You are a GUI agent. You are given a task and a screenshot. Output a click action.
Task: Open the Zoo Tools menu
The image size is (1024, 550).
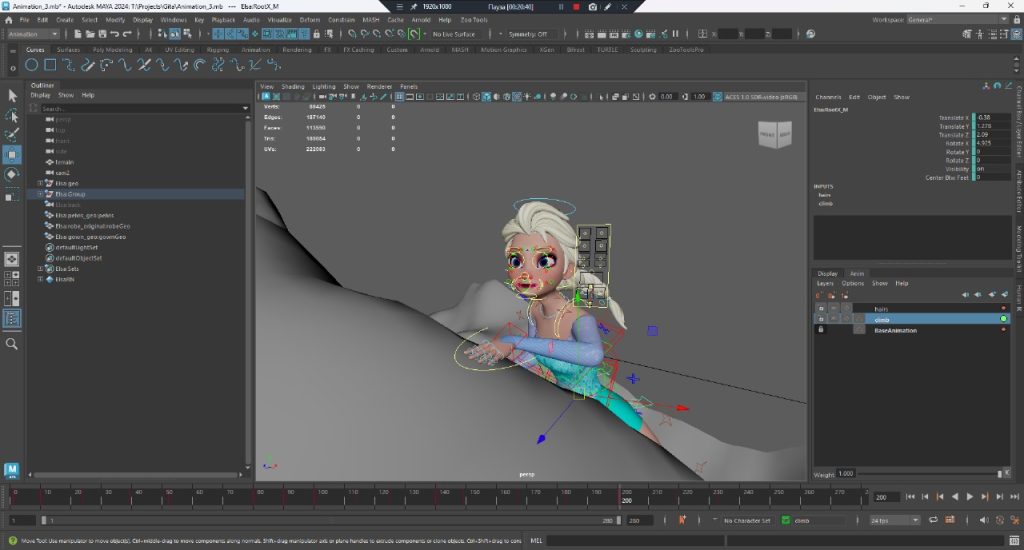(474, 20)
